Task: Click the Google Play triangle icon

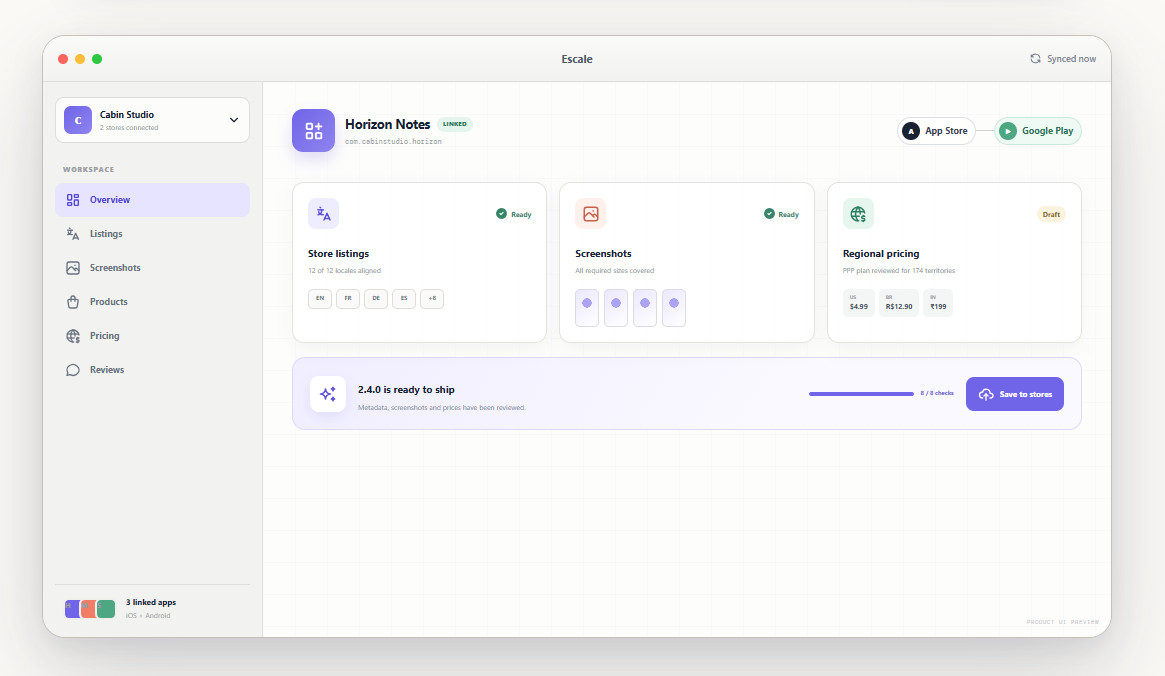Action: [1007, 131]
